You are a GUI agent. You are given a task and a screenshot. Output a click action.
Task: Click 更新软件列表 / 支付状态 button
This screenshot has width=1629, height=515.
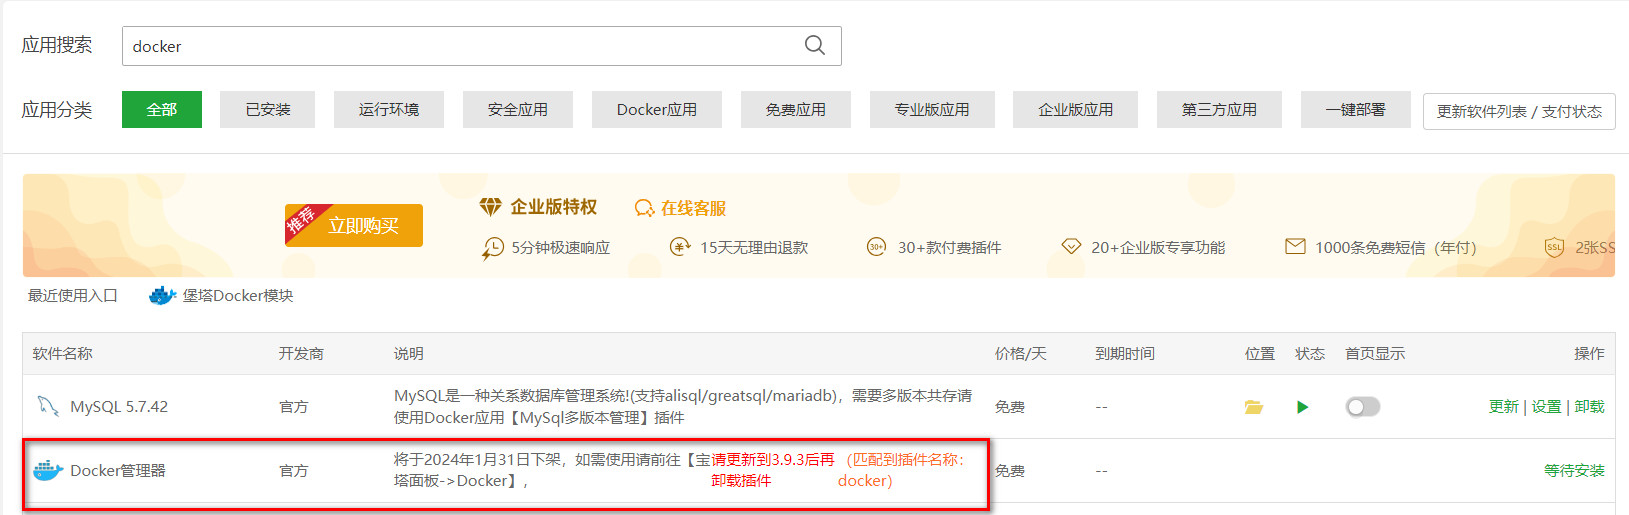click(x=1519, y=111)
